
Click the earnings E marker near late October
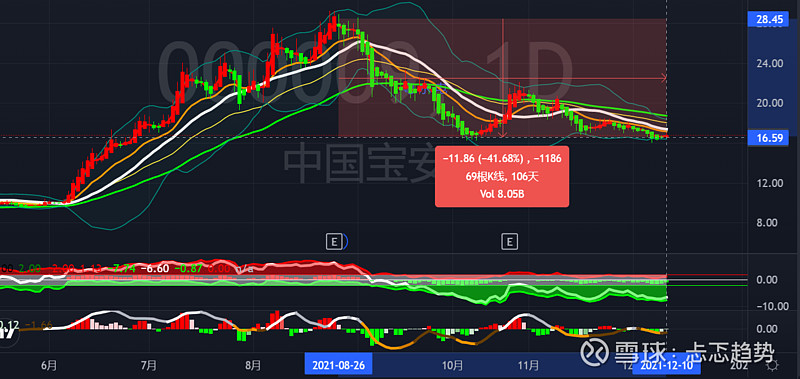click(509, 241)
